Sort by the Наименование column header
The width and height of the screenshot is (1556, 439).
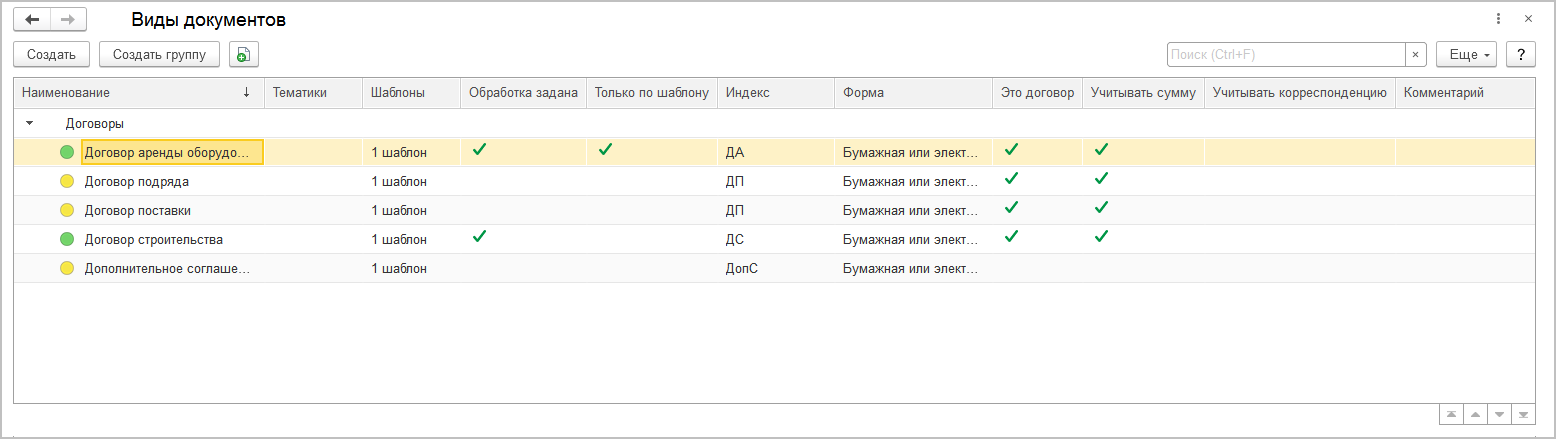tap(137, 93)
